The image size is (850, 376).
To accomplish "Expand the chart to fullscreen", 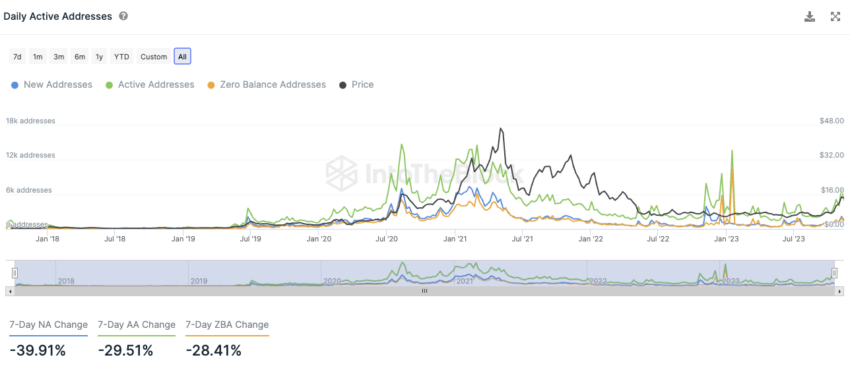I will pyautogui.click(x=835, y=16).
